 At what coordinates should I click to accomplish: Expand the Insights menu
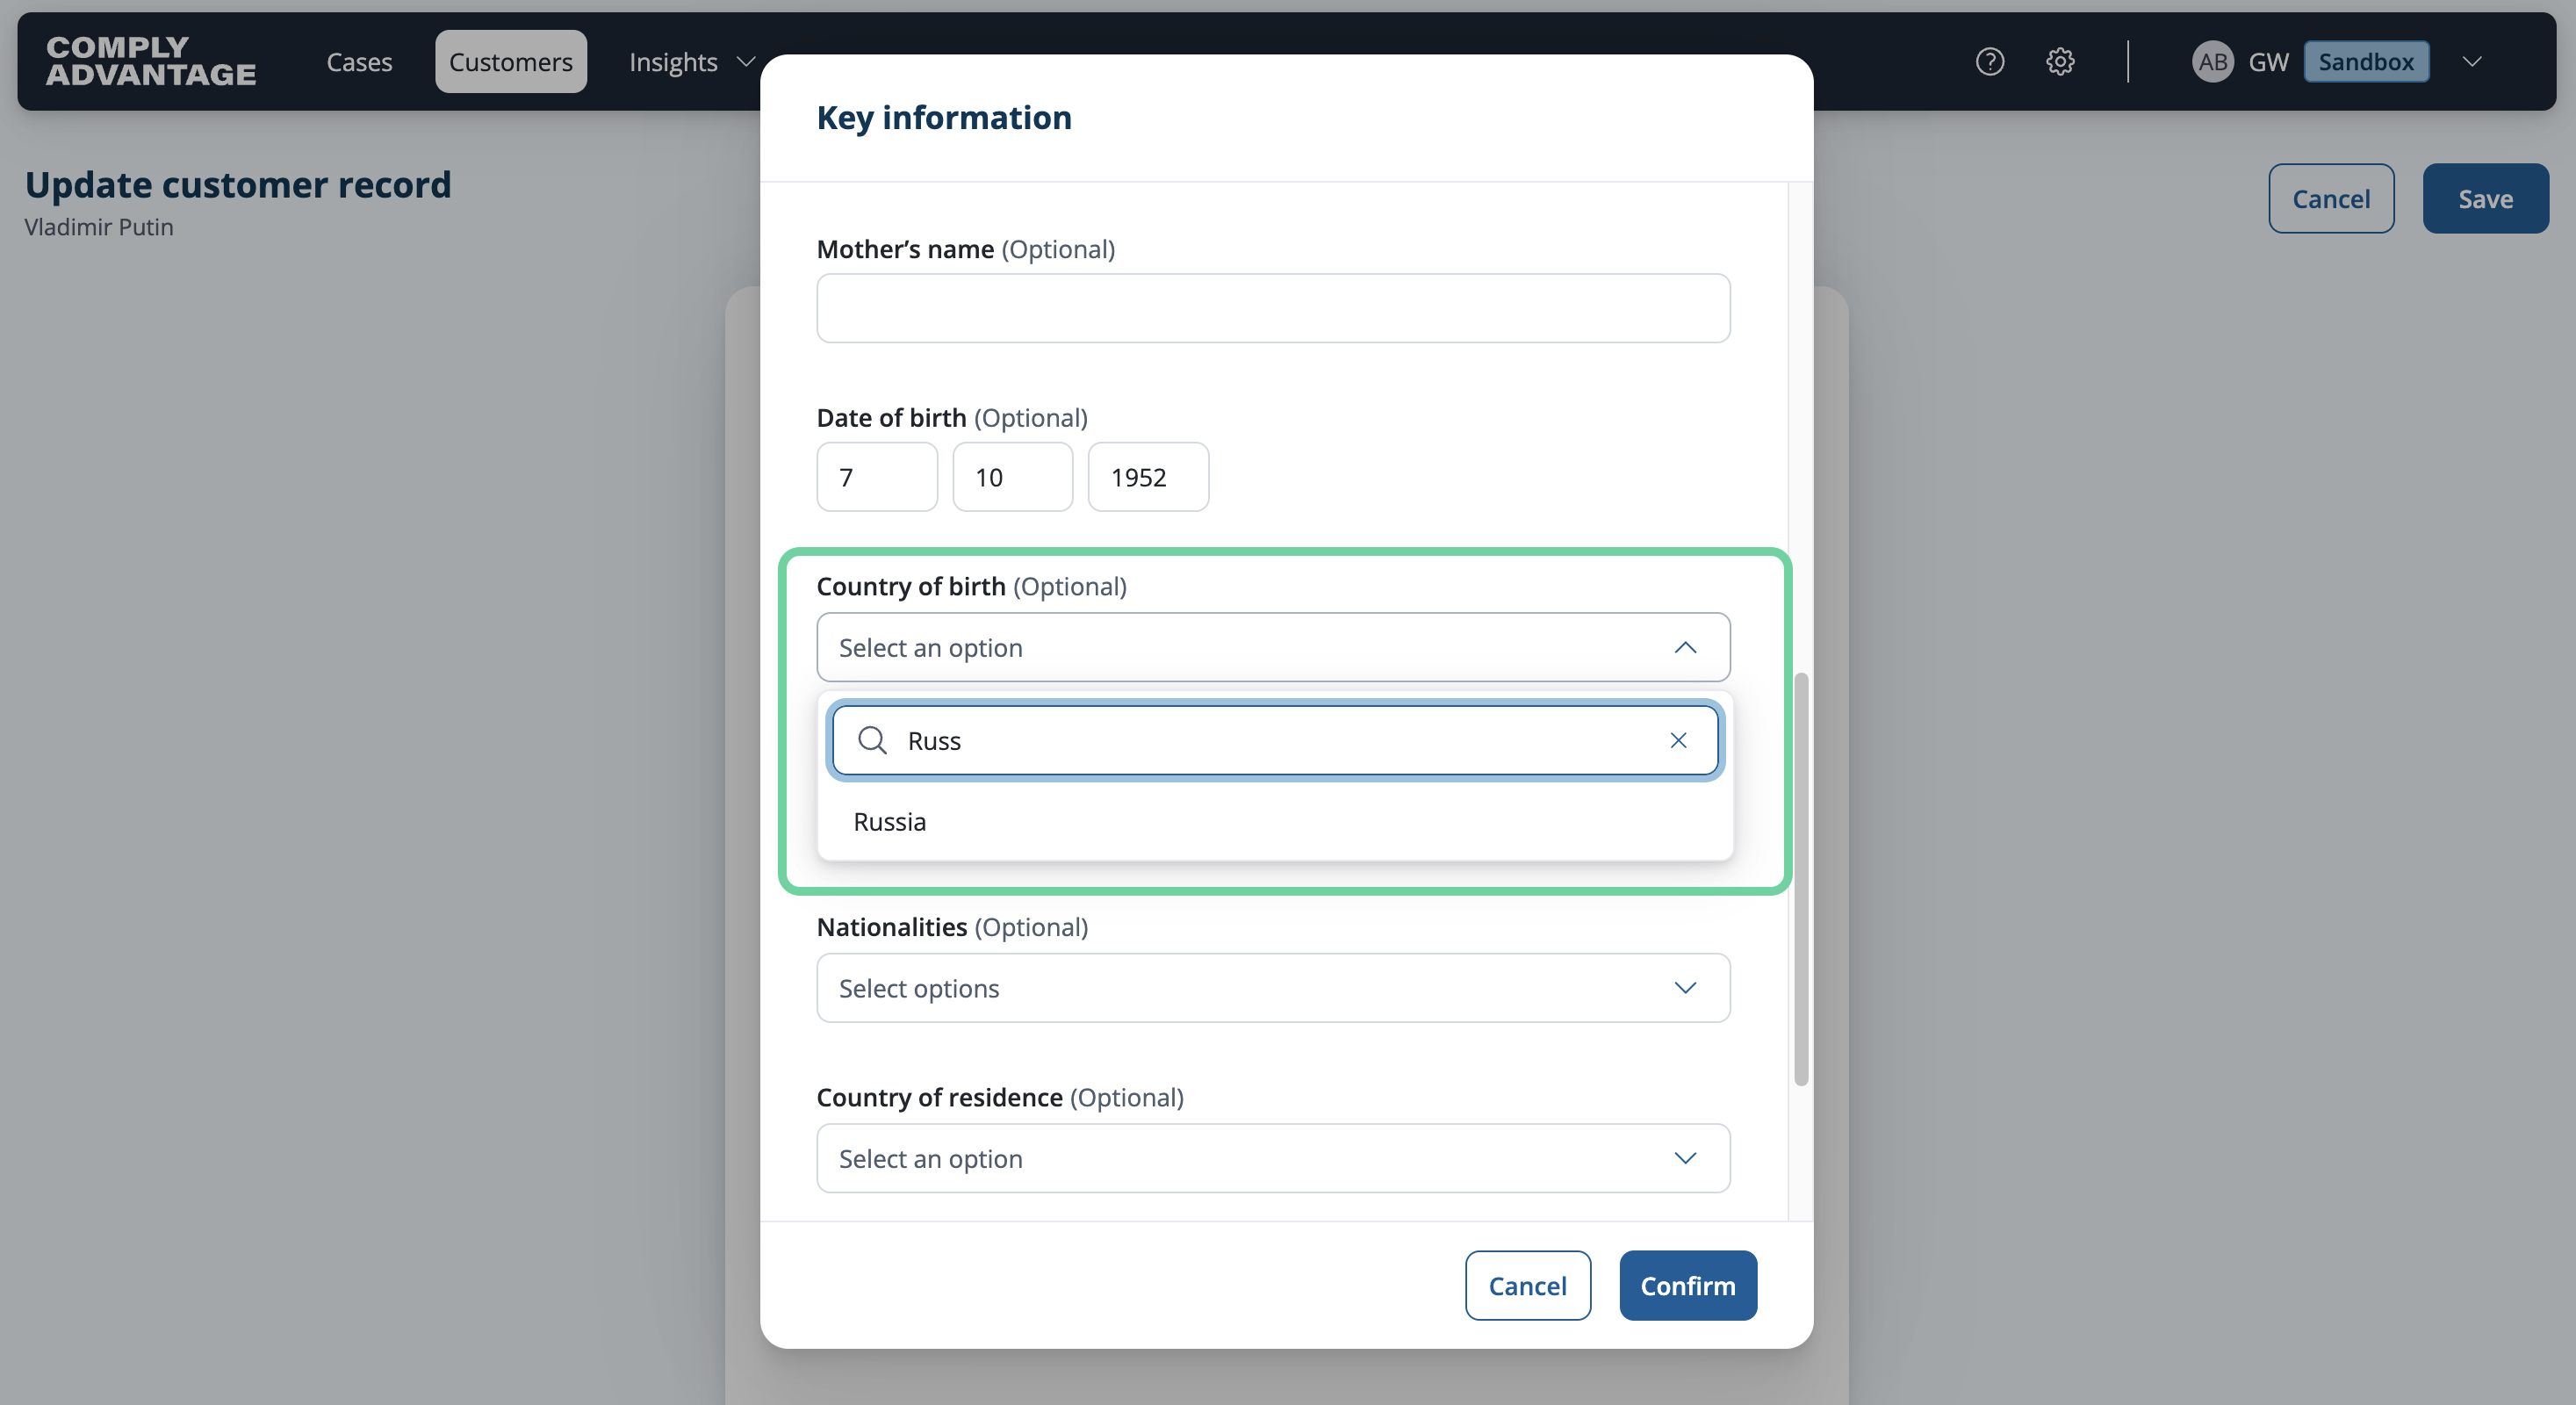691,62
